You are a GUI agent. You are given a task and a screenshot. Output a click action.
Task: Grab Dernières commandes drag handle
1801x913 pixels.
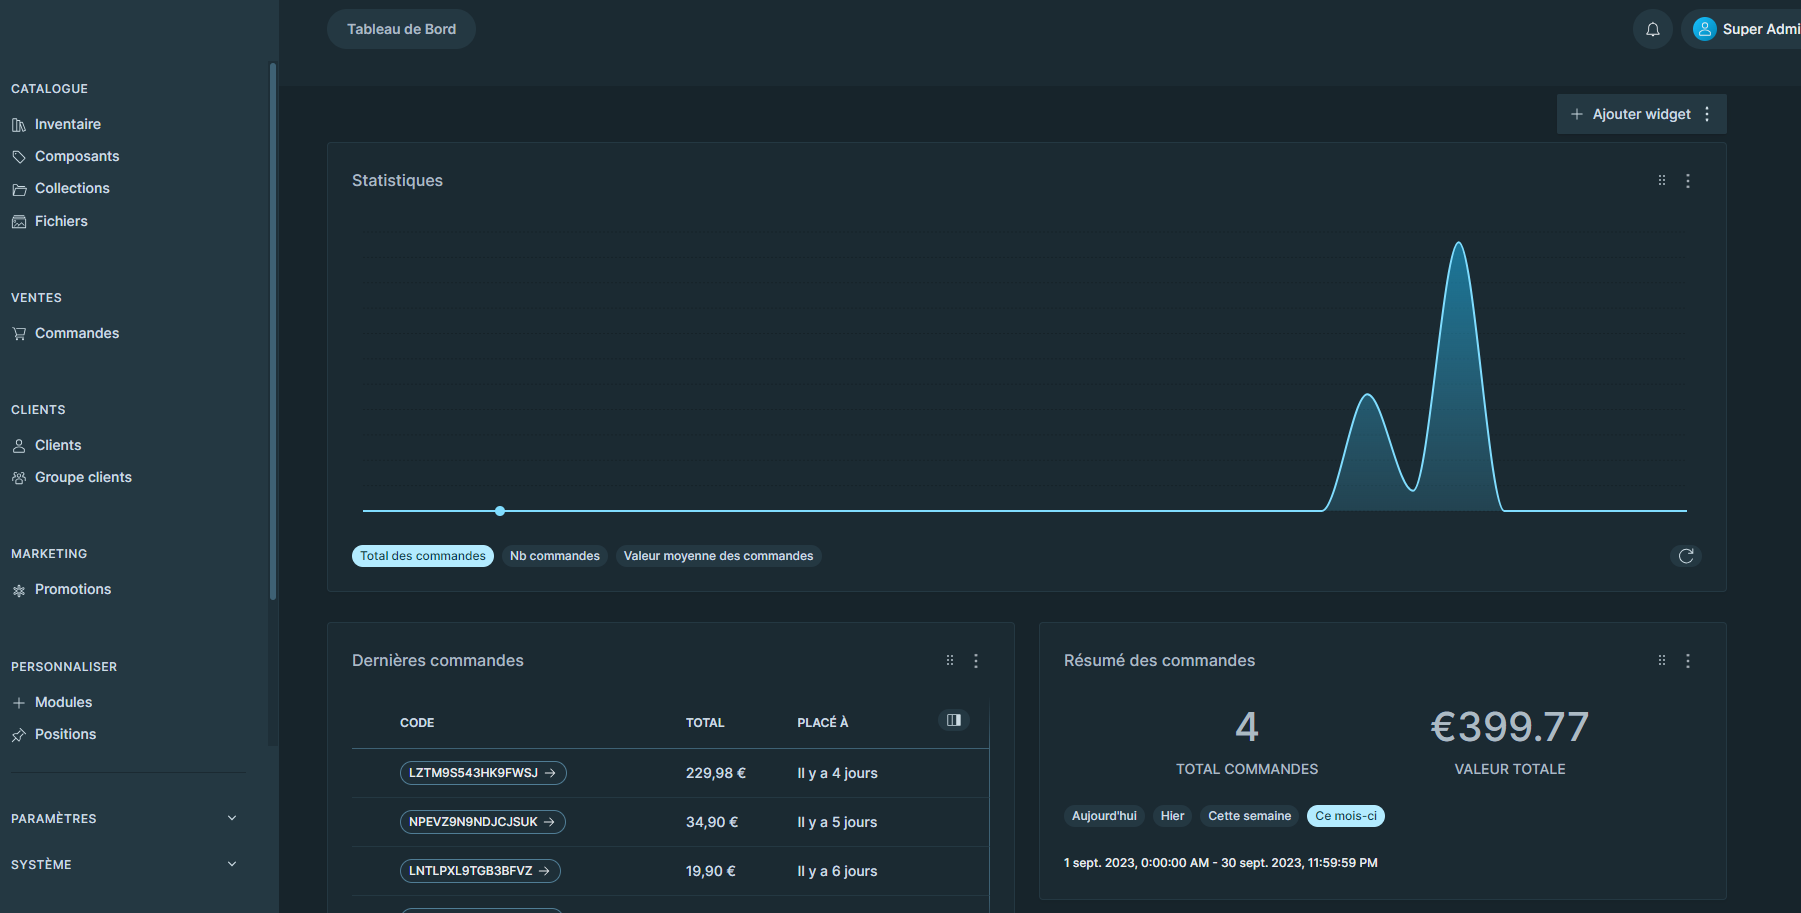[x=950, y=661]
